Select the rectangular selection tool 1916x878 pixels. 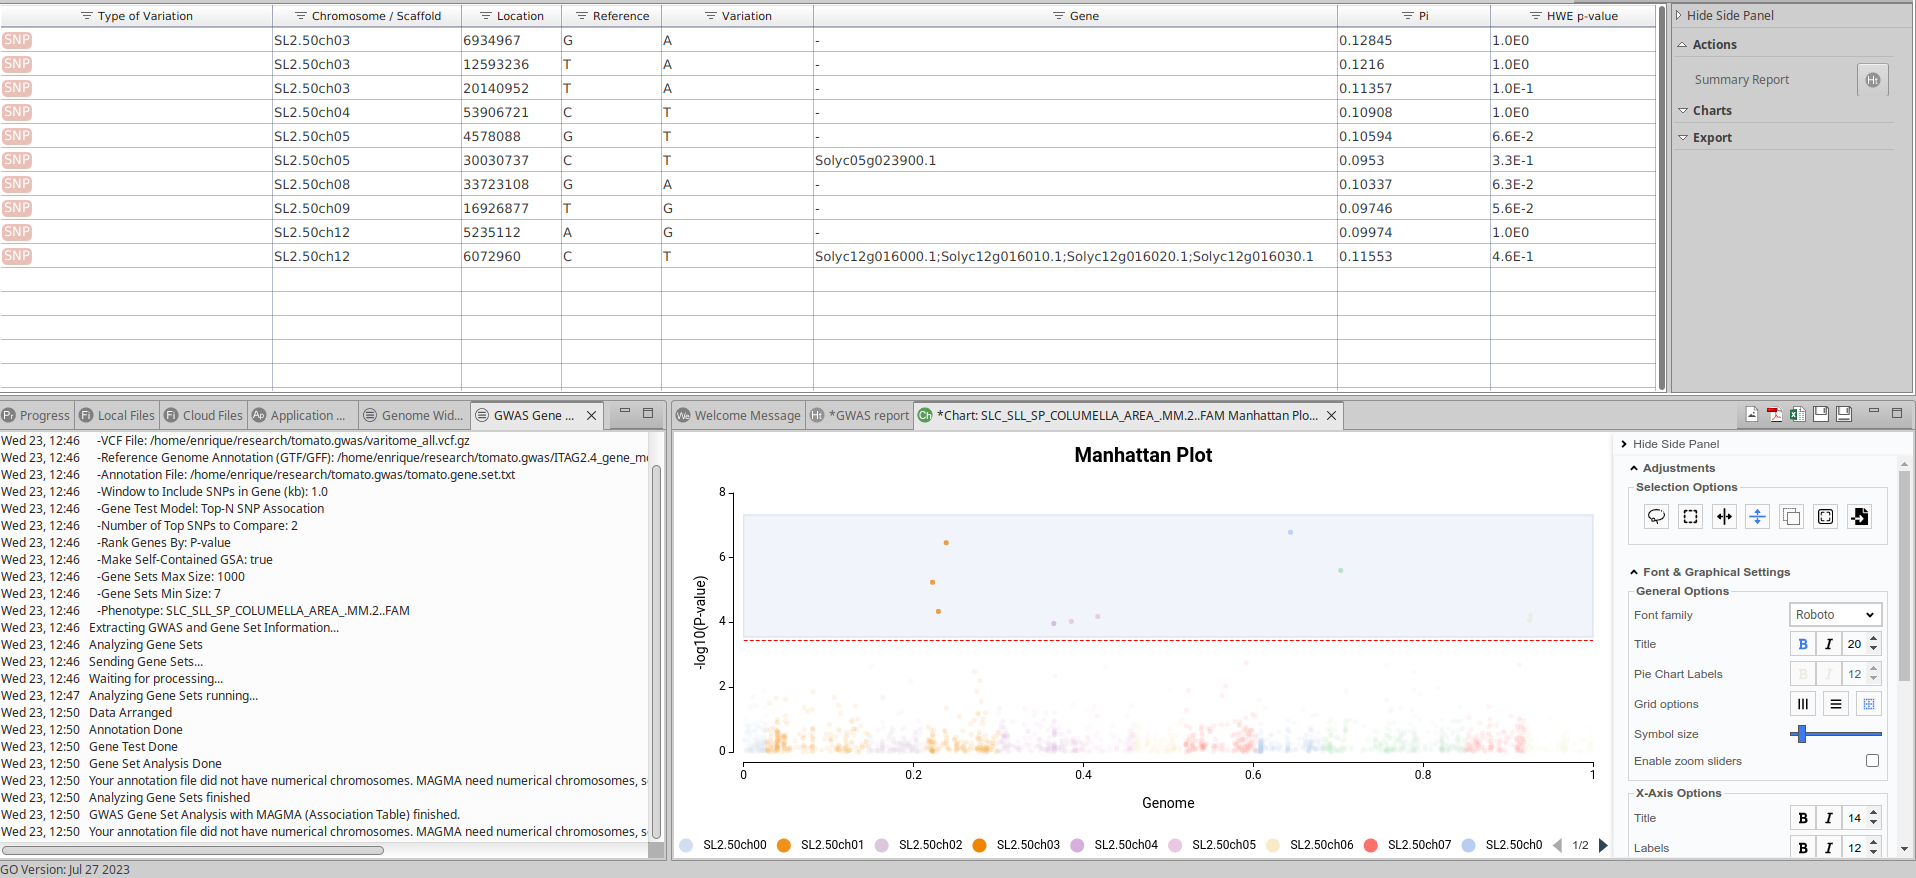tap(1690, 517)
